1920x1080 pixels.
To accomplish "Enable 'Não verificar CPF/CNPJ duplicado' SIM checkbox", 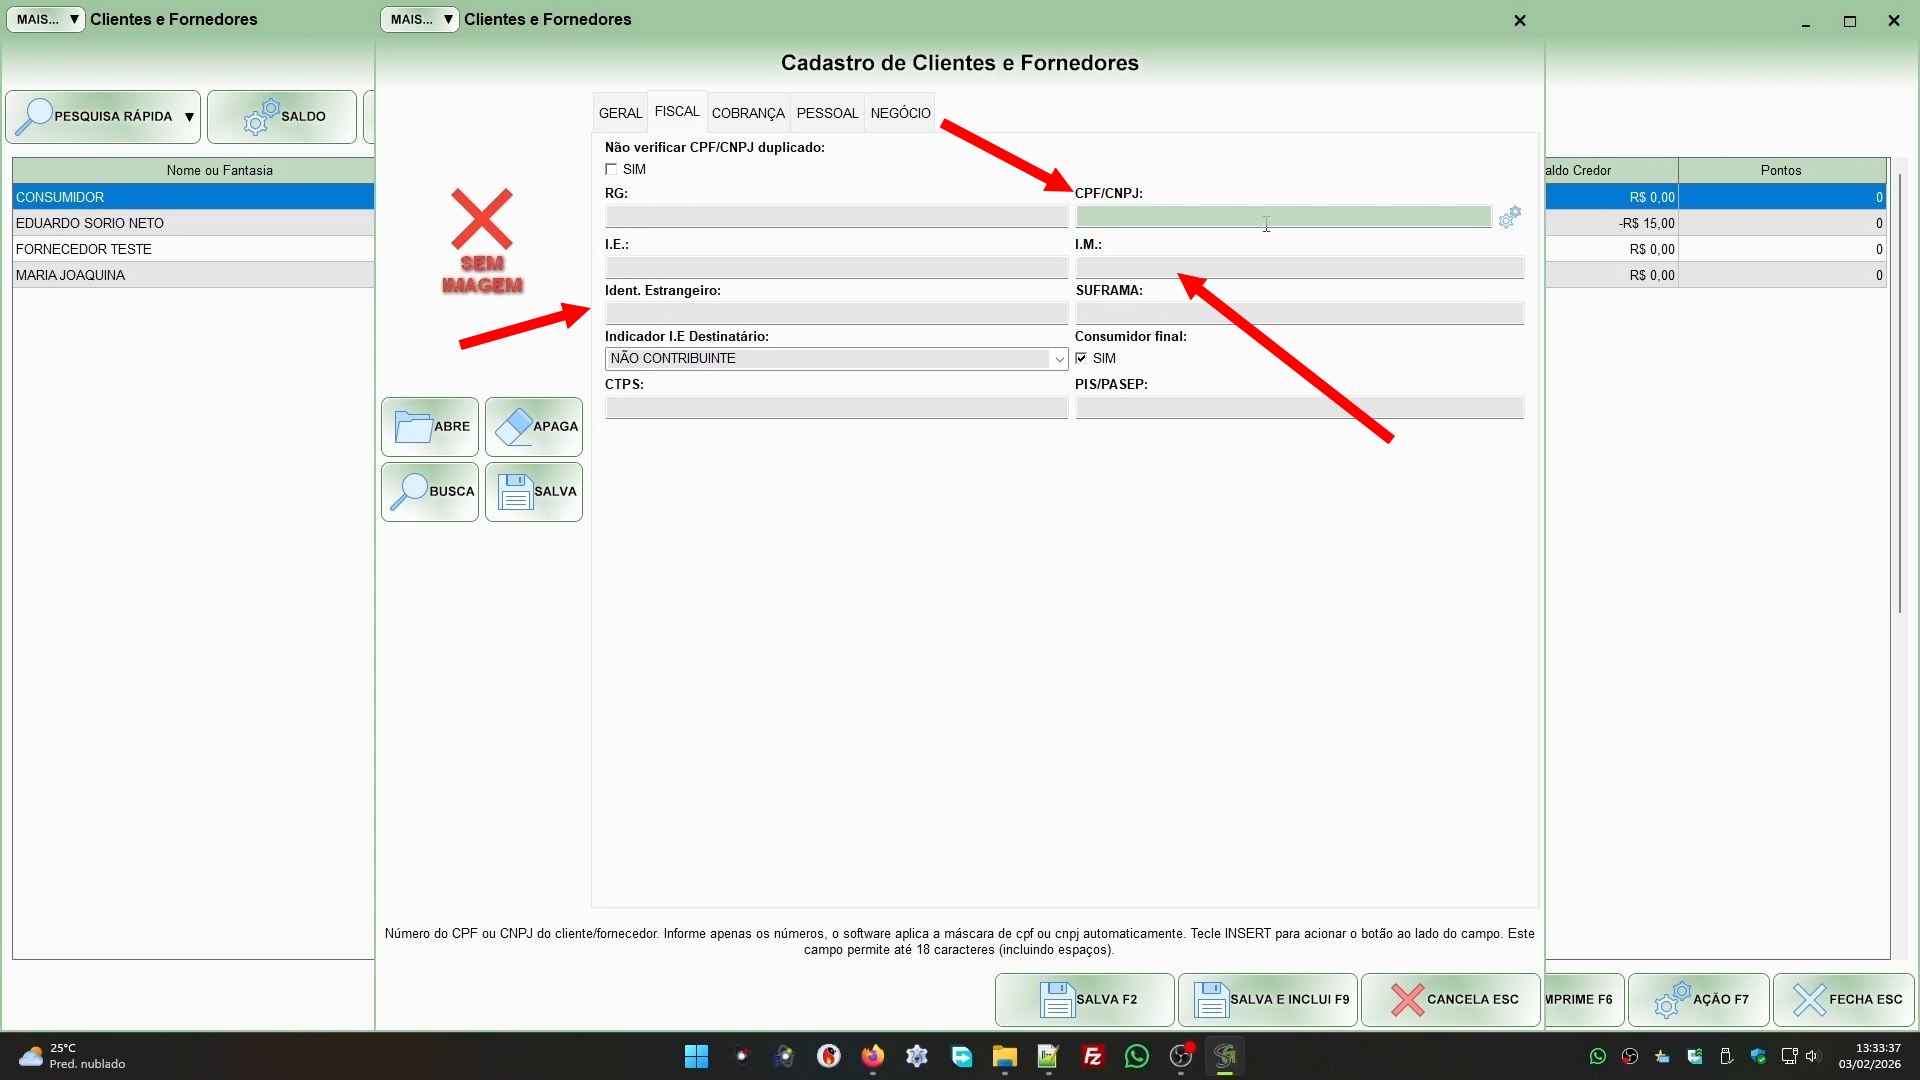I will pyautogui.click(x=611, y=169).
